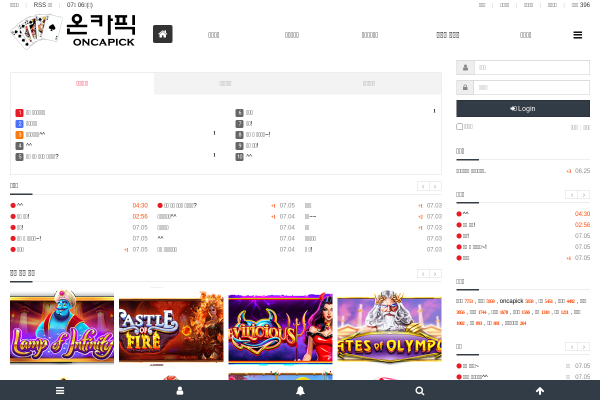Screen dimensions: 600x400
Task: Show next items in the main post list
Action: (x=435, y=186)
